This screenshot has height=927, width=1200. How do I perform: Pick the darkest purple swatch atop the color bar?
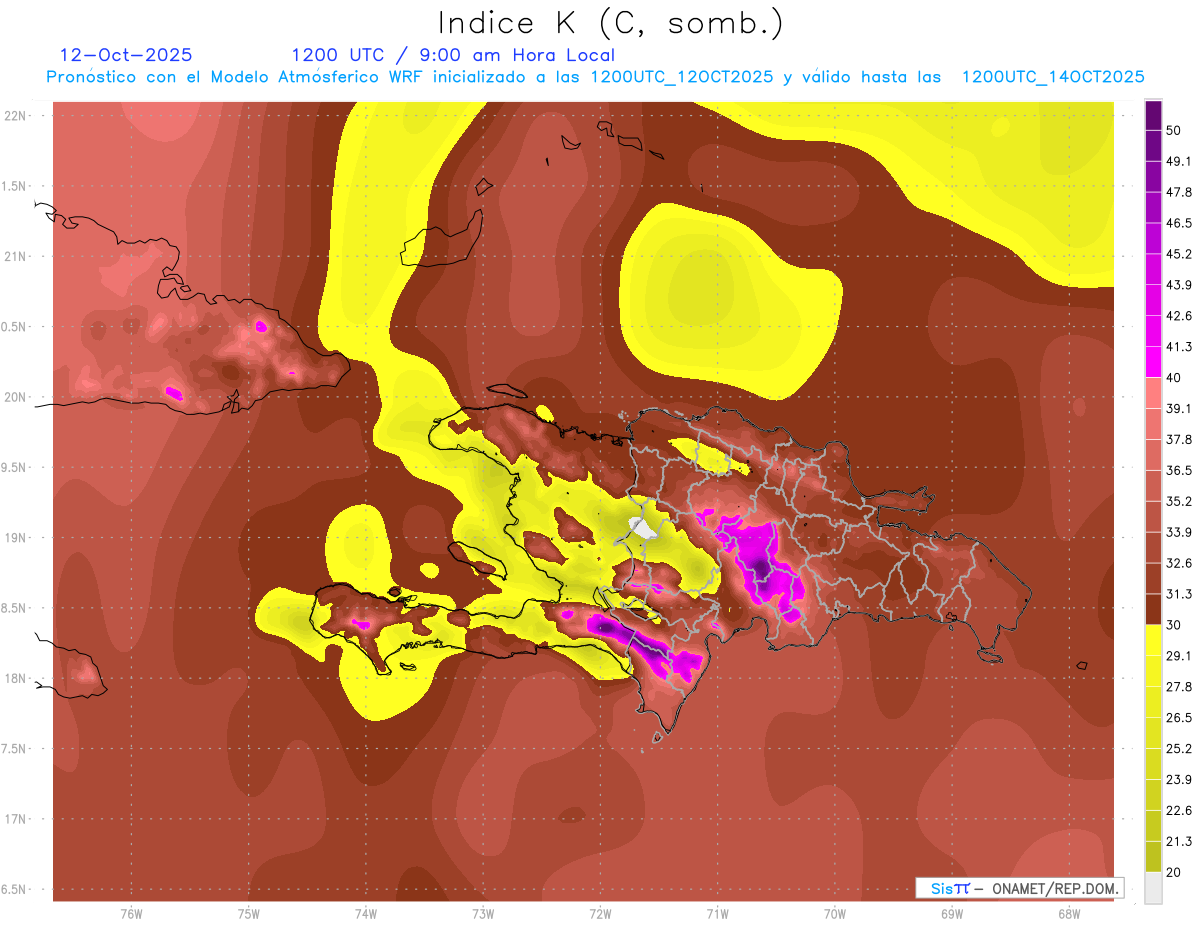tap(1153, 115)
